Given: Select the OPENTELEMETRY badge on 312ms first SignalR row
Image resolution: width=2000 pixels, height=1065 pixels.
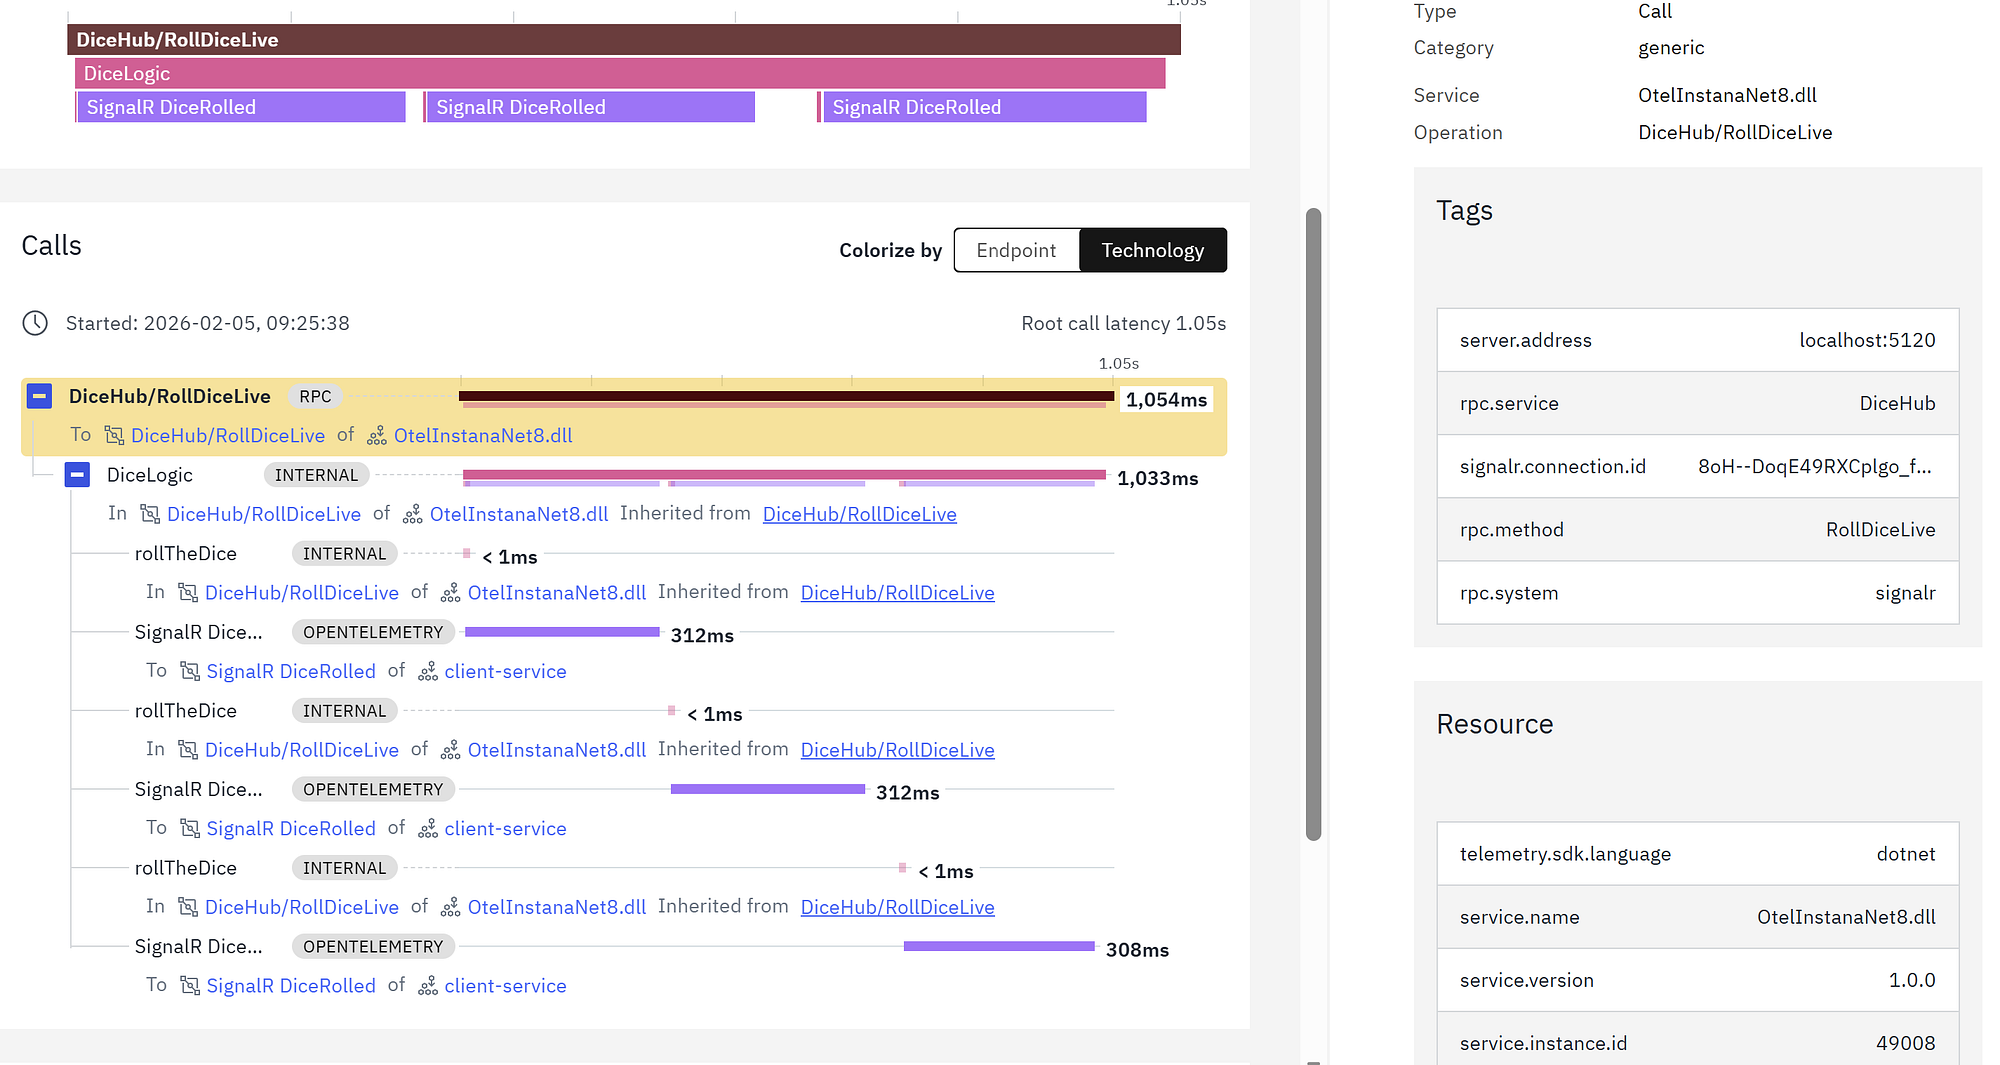Looking at the screenshot, I should click(373, 632).
